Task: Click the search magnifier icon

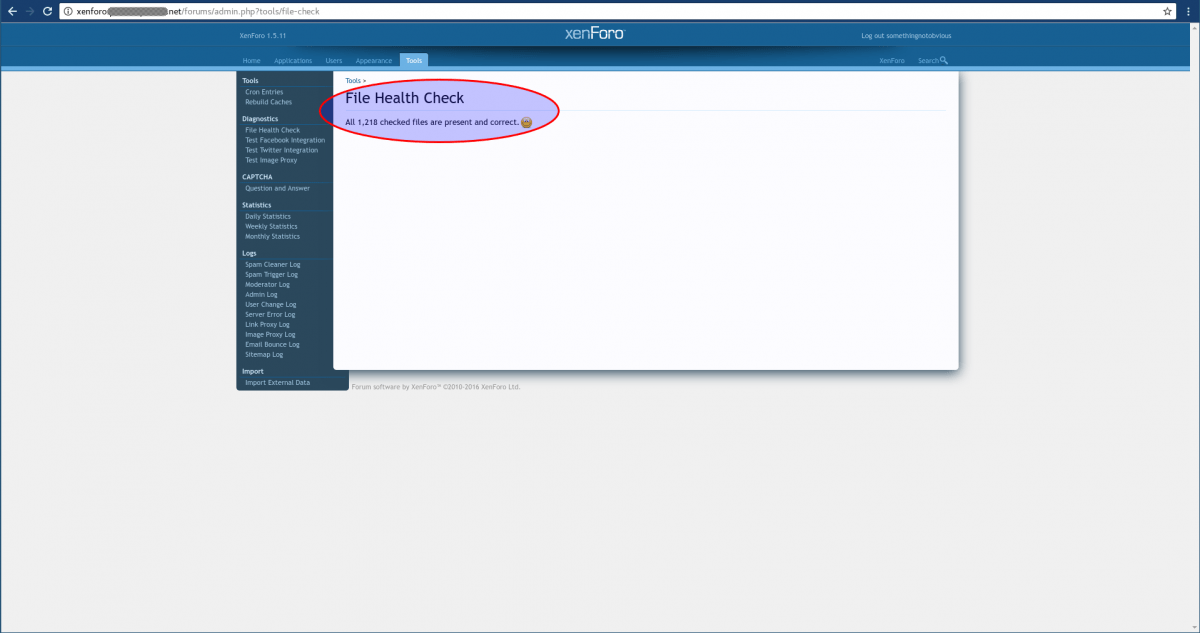Action: (943, 60)
